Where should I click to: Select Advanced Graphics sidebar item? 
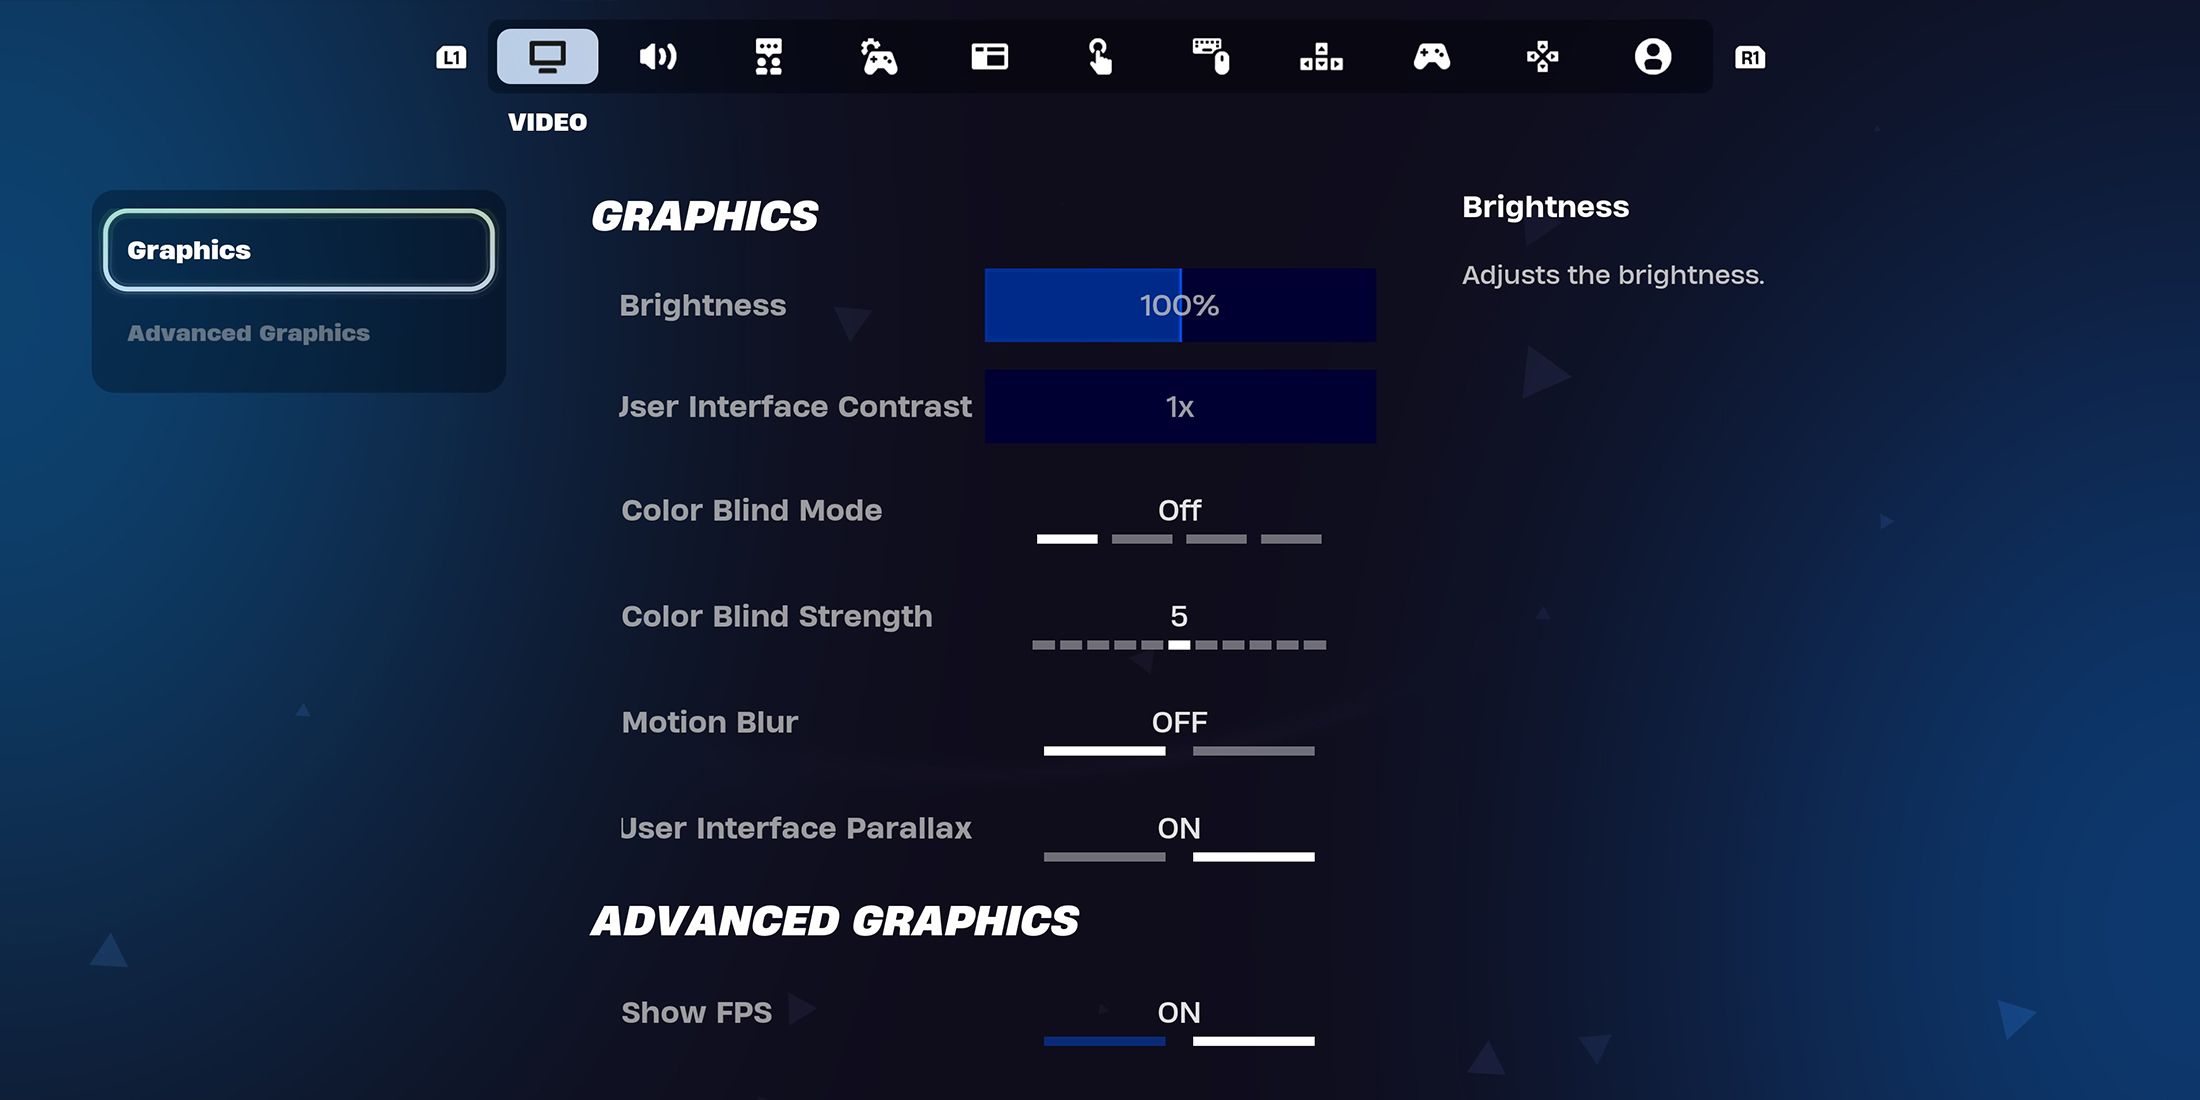click(x=248, y=333)
